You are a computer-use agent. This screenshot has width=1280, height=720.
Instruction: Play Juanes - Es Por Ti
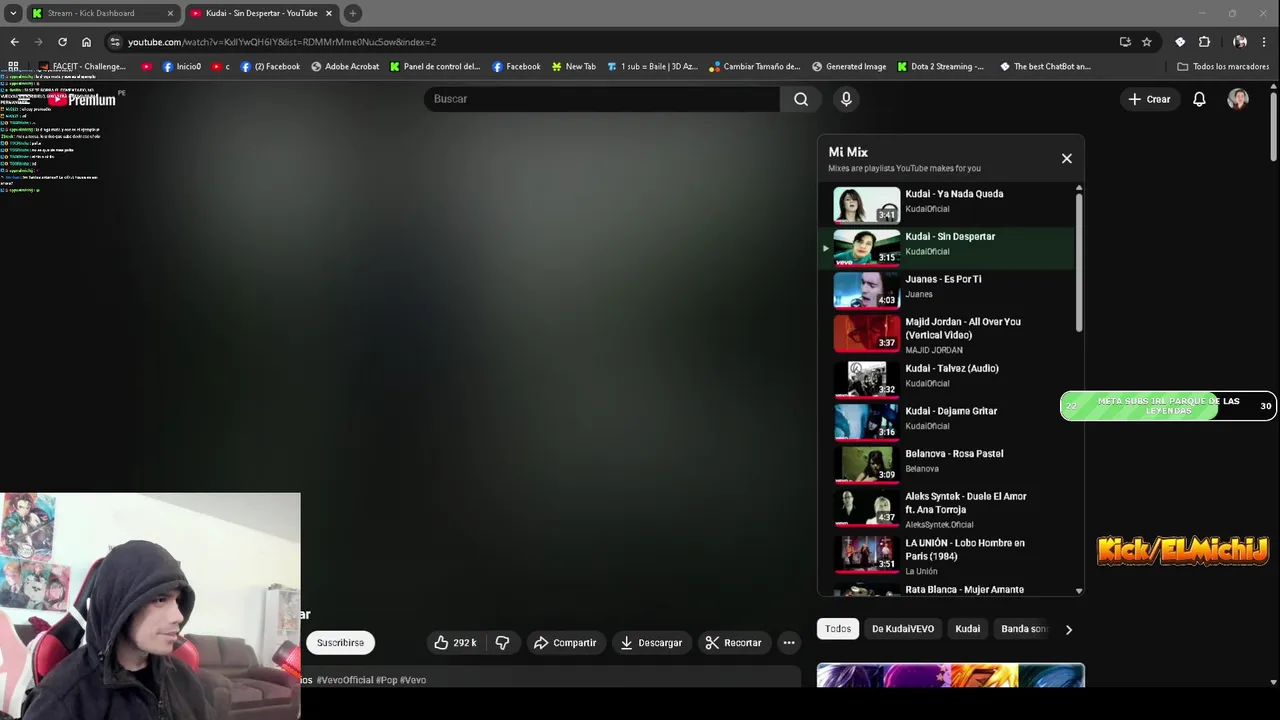pos(946,290)
